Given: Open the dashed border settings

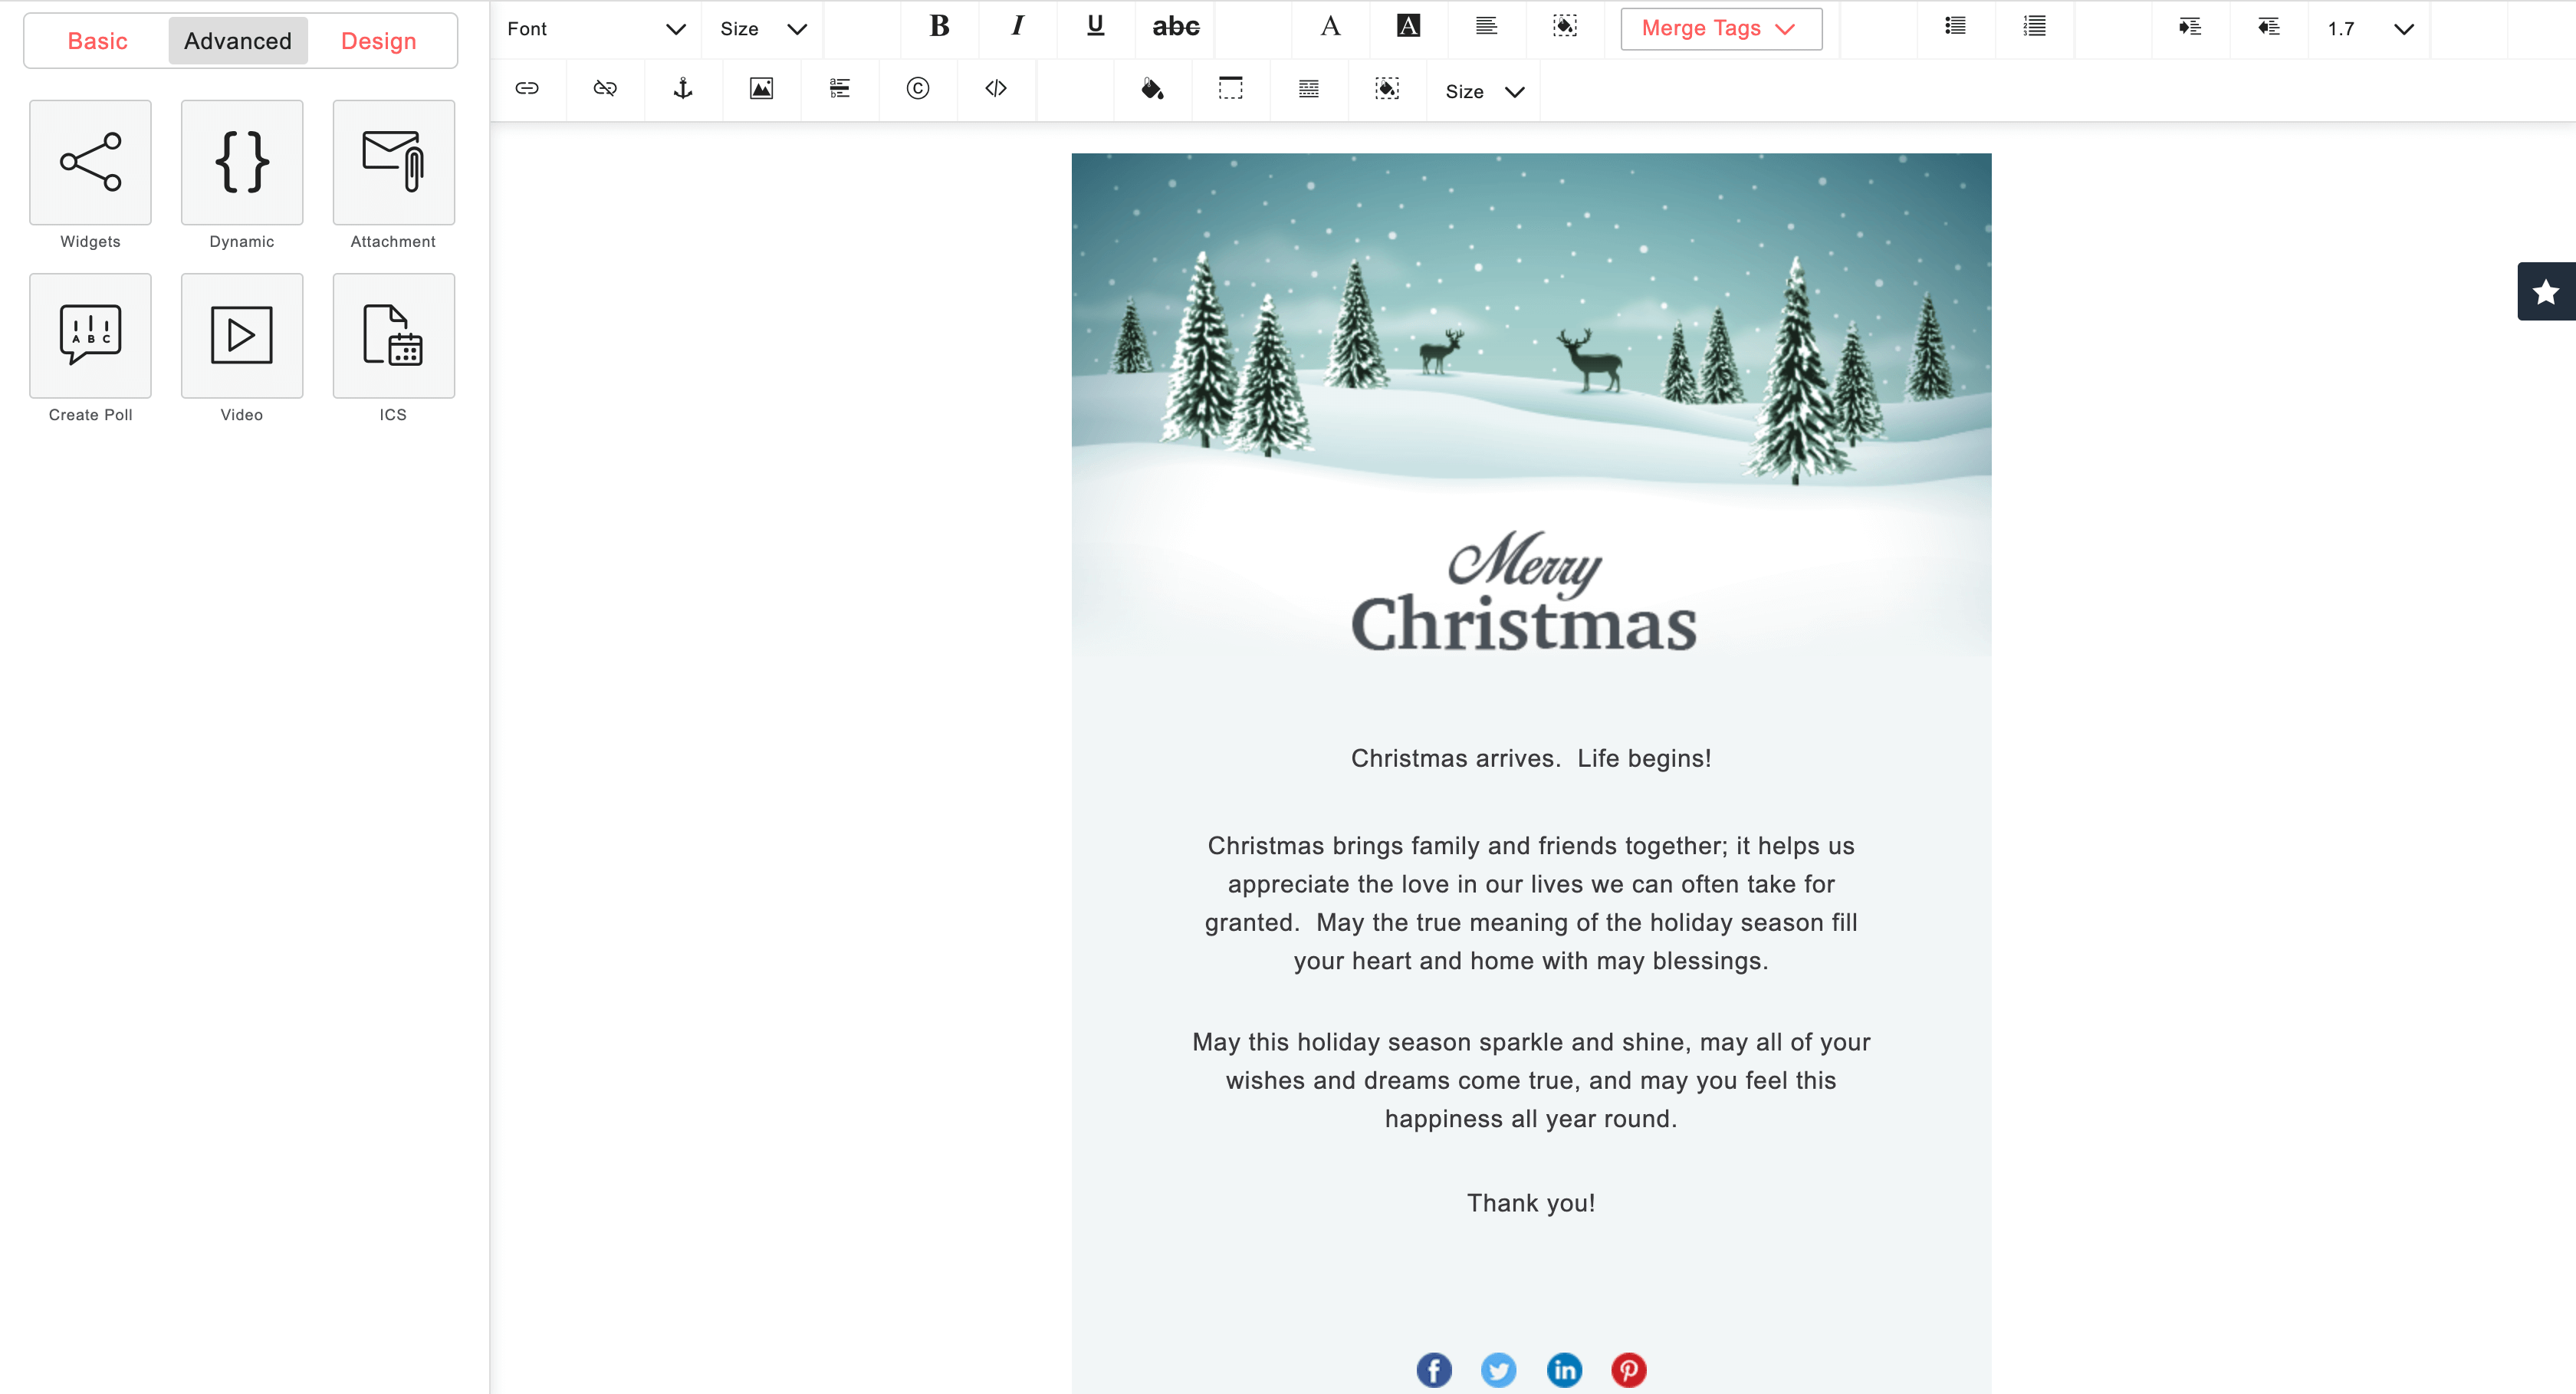Looking at the screenshot, I should [1230, 89].
